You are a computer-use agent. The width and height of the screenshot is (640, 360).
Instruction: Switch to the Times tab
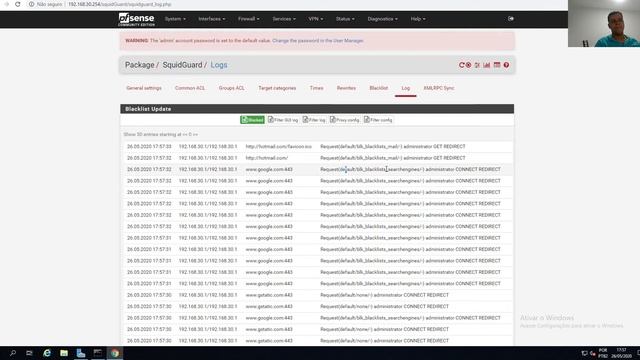pos(316,88)
